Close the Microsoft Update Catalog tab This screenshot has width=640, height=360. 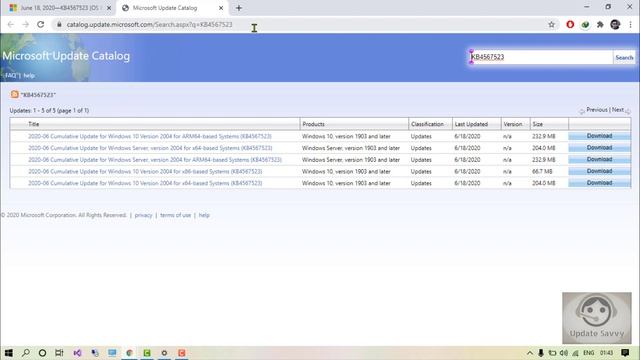coord(221,8)
